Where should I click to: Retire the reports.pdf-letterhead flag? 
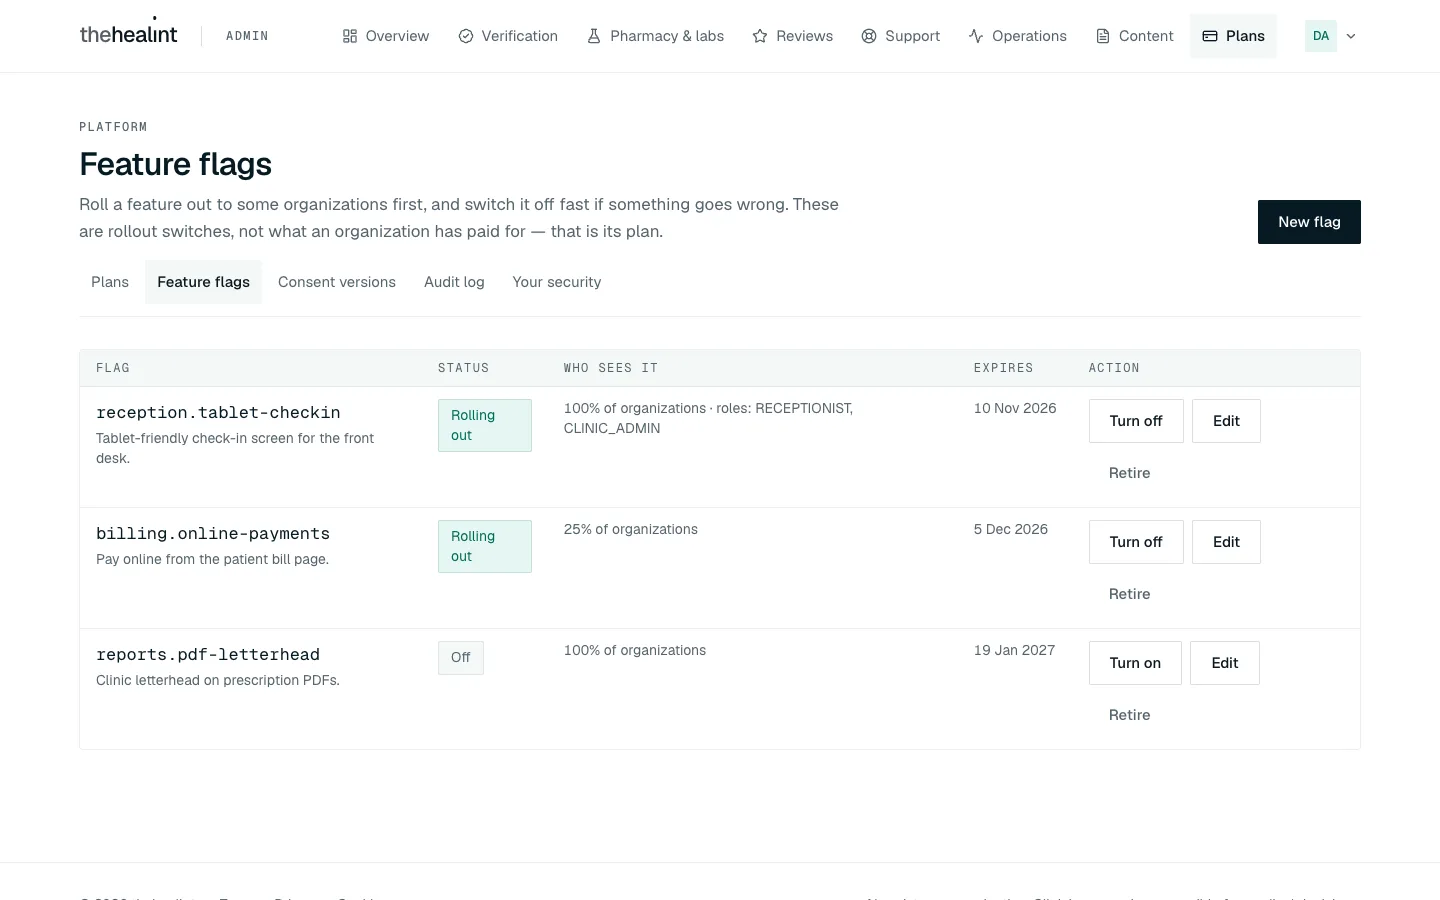click(1129, 715)
